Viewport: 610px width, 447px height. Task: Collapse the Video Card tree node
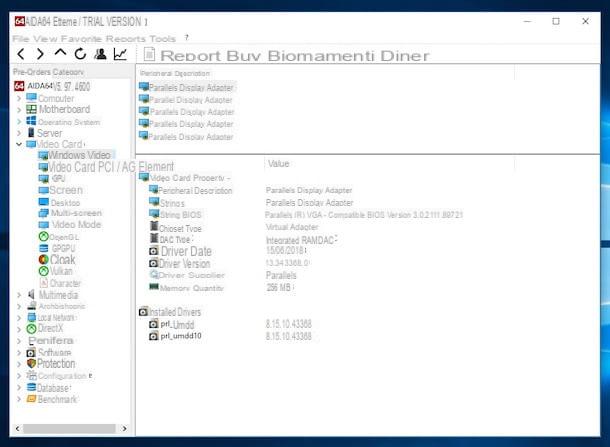coord(19,144)
